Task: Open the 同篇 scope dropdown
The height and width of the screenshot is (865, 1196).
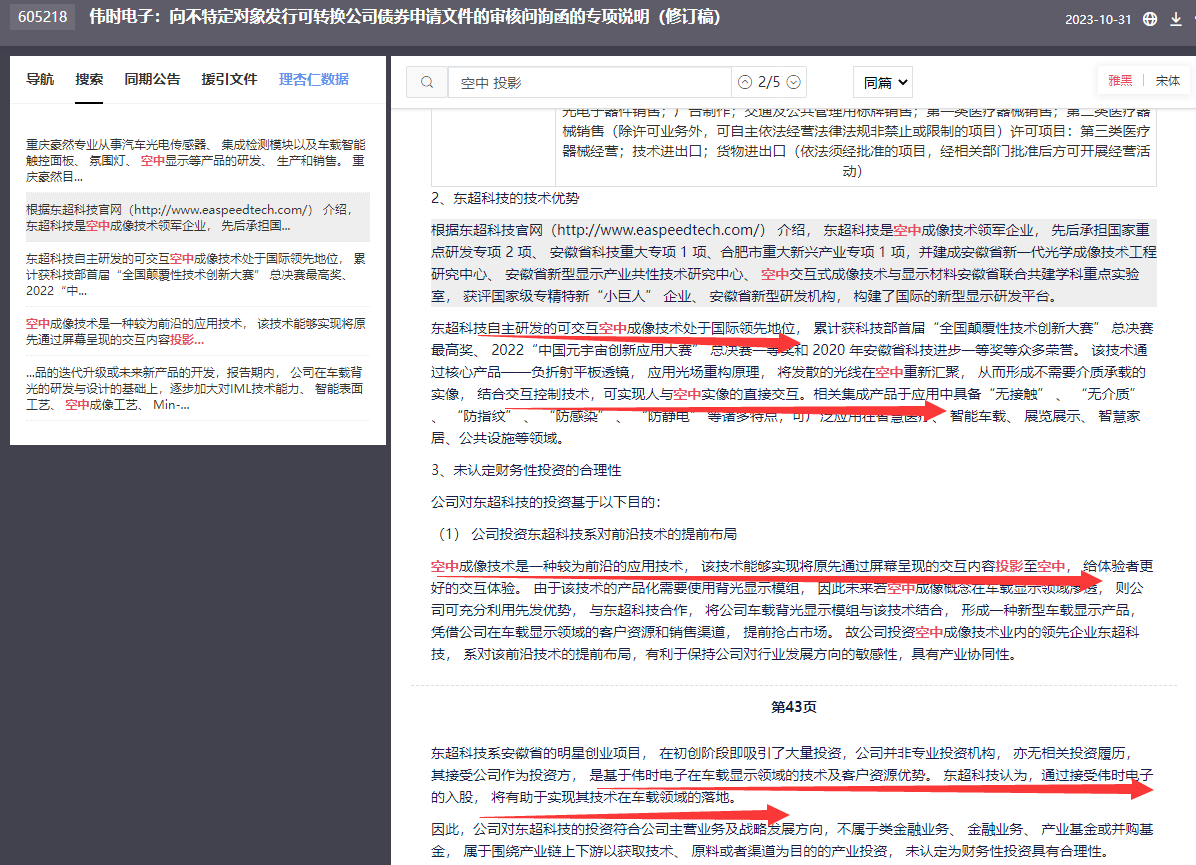Action: click(883, 82)
